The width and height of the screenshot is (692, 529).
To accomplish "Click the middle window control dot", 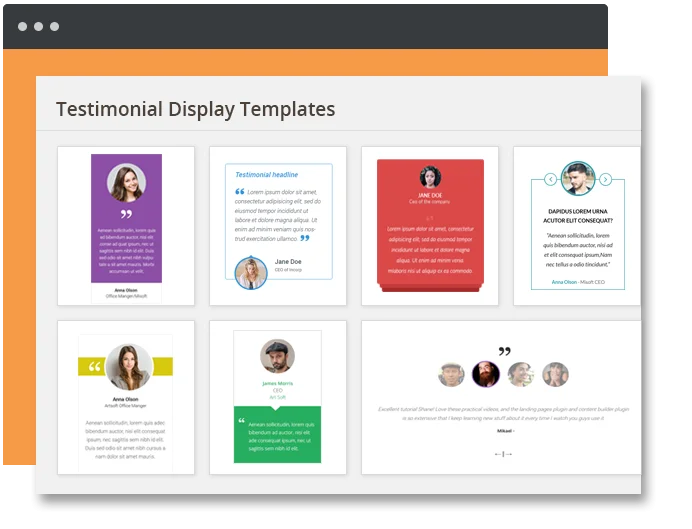I will [38, 26].
